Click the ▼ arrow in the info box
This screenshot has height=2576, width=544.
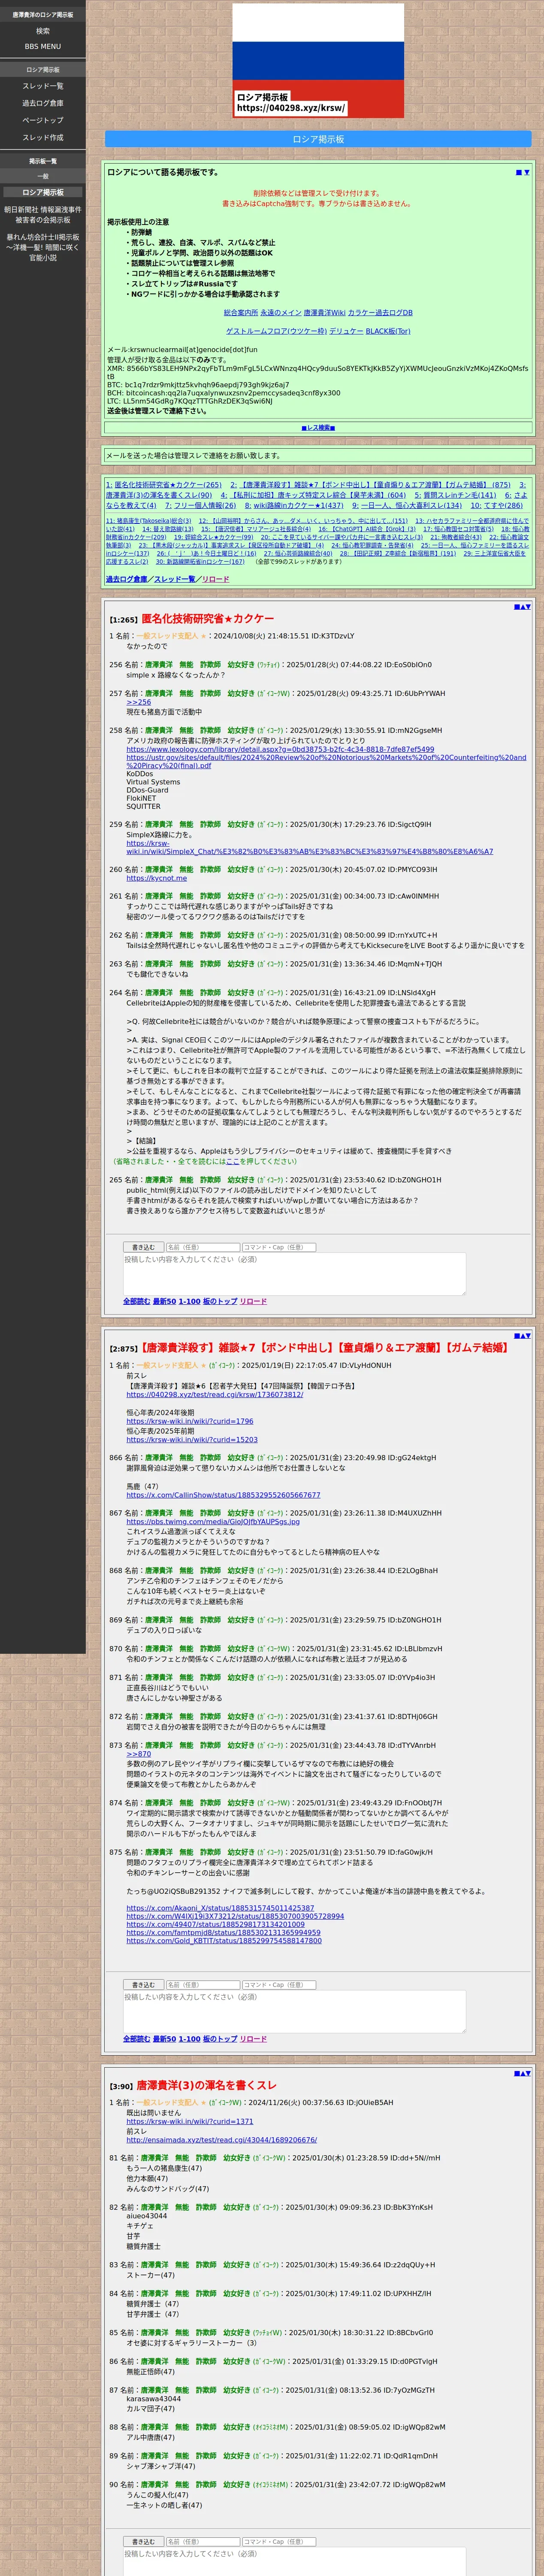point(527,173)
